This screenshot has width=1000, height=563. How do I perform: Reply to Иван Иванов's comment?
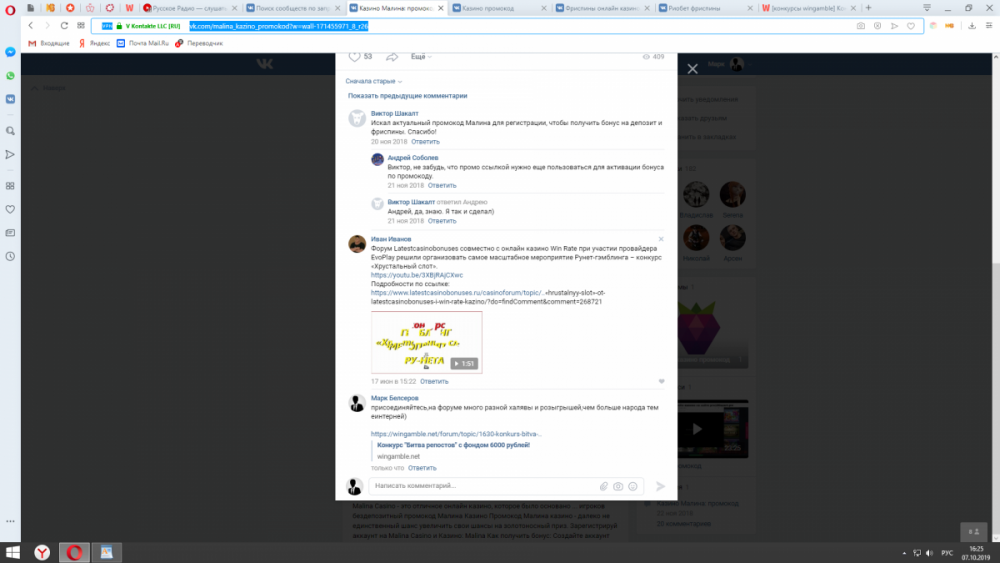pos(434,381)
